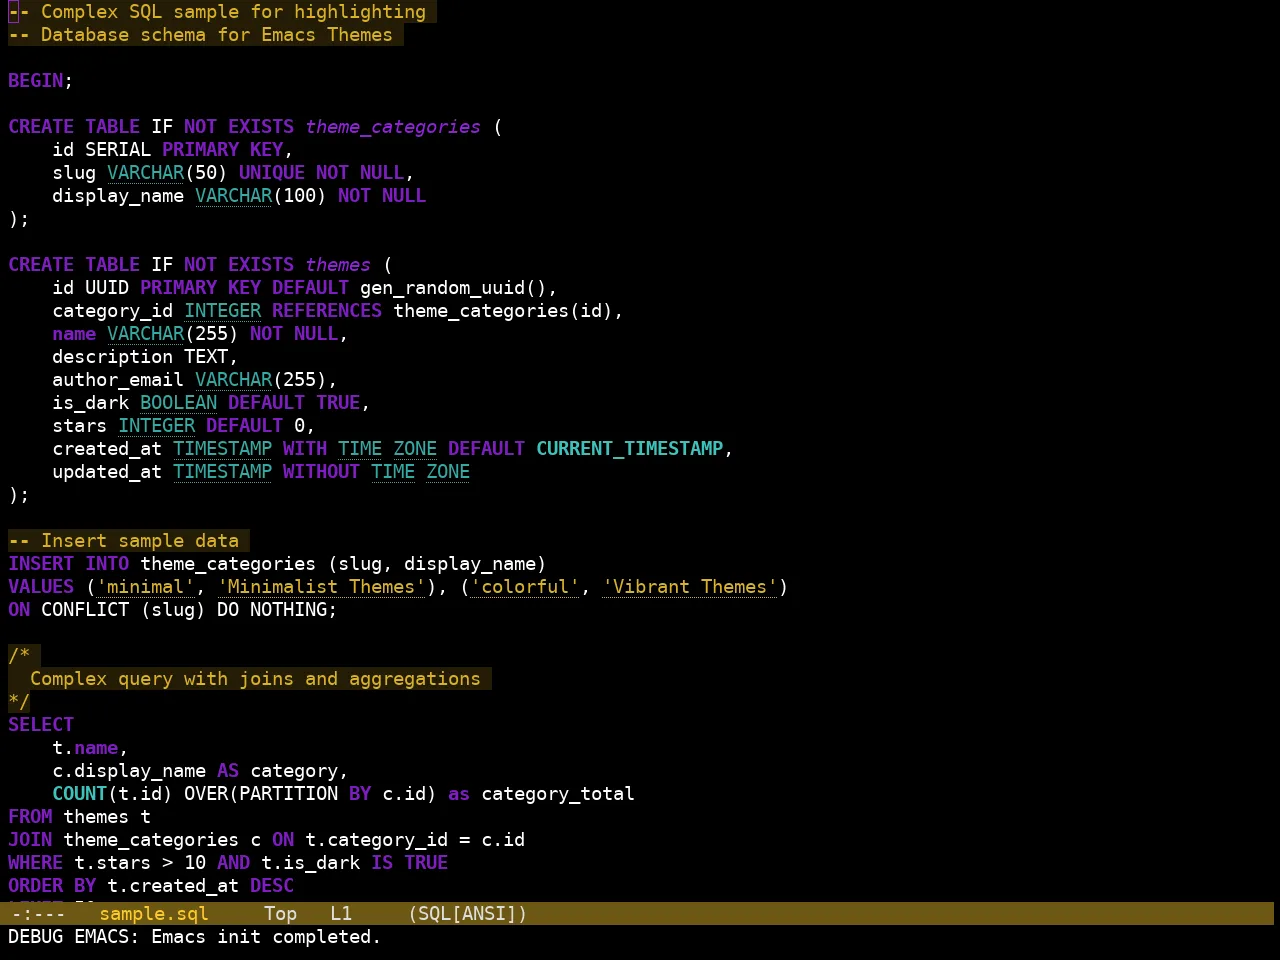The height and width of the screenshot is (960, 1280).
Task: Click the -:--- status flags in mode line
Action: (38, 913)
